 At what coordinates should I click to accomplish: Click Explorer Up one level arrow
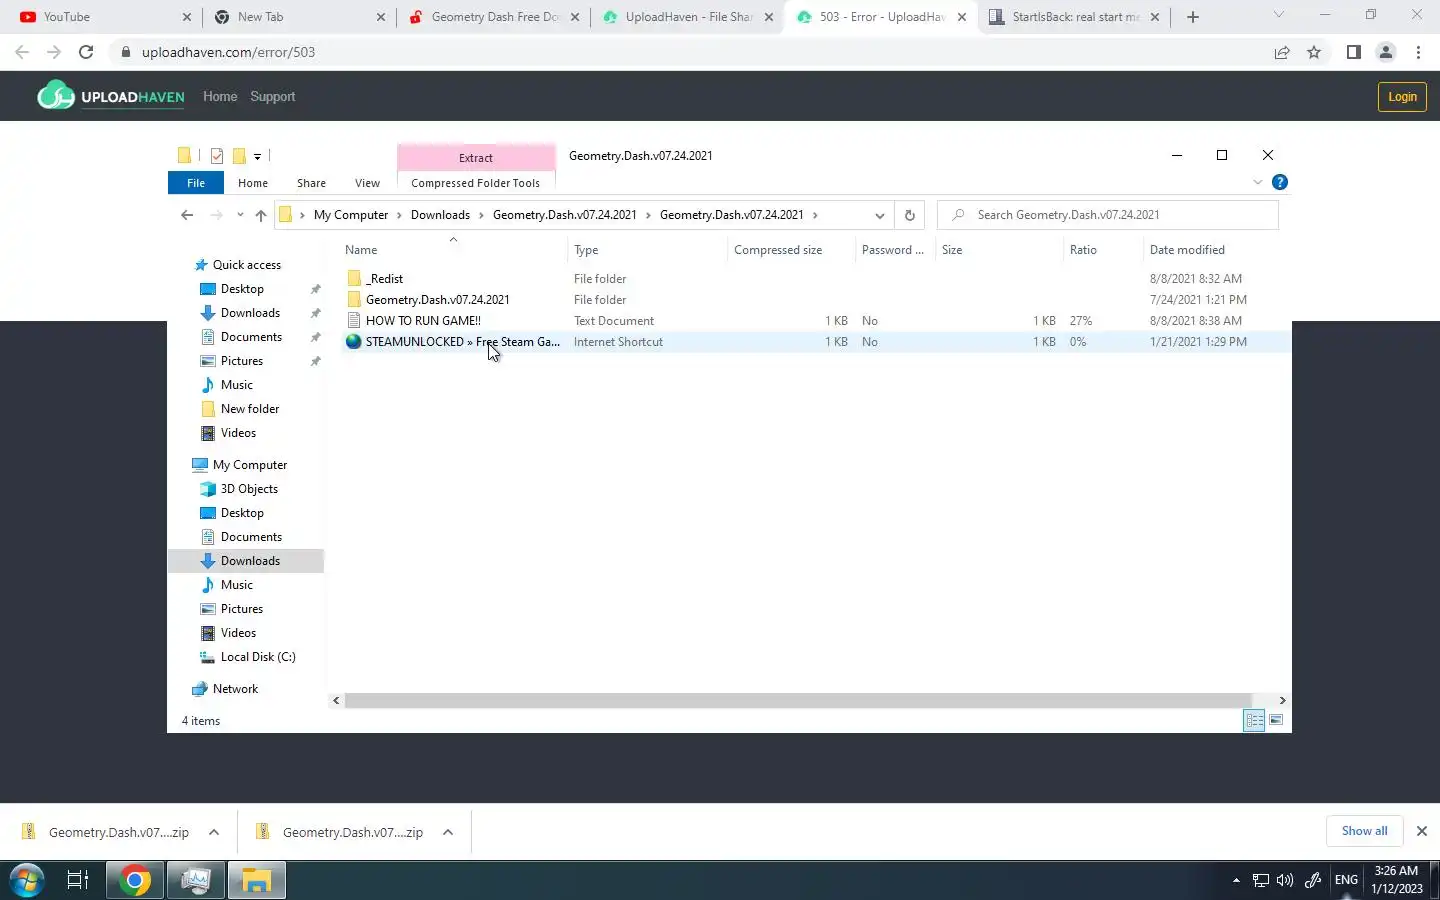point(261,215)
